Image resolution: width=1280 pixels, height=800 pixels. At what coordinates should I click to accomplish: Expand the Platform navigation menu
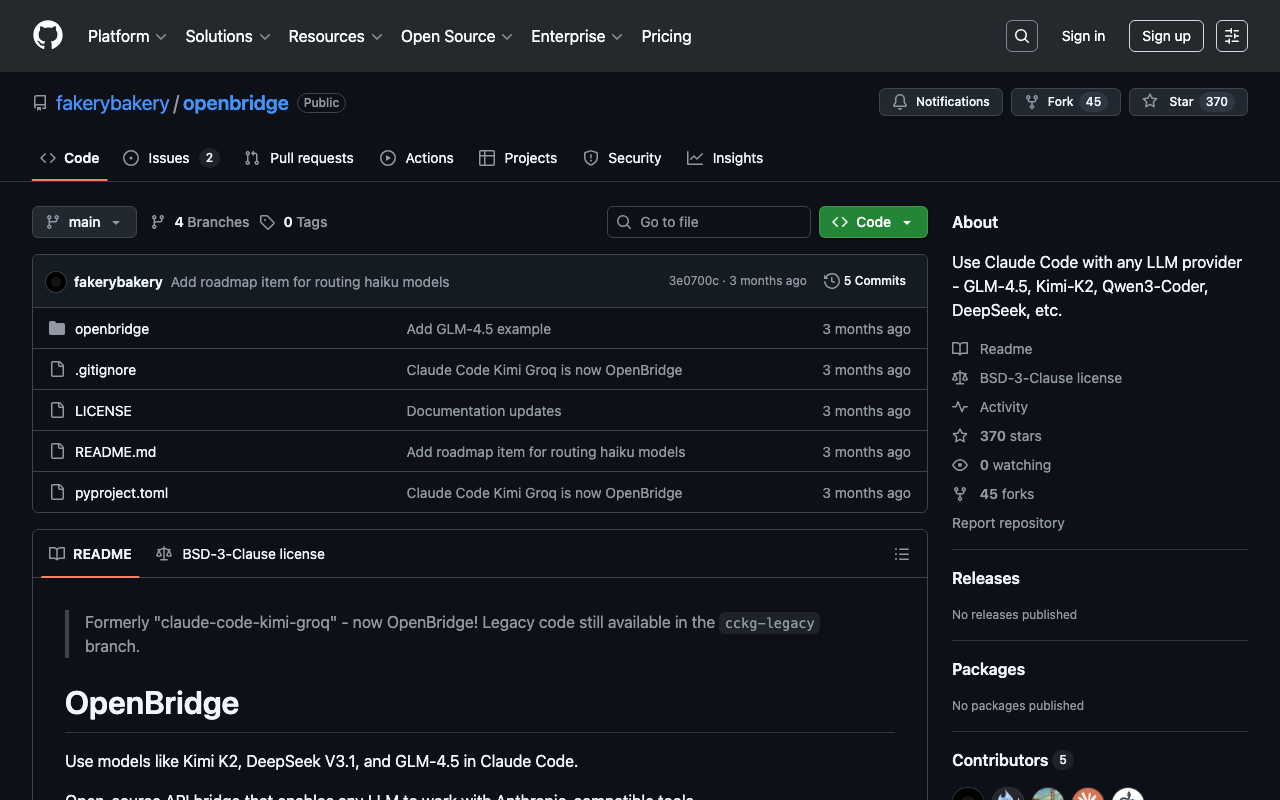pyautogui.click(x=127, y=36)
